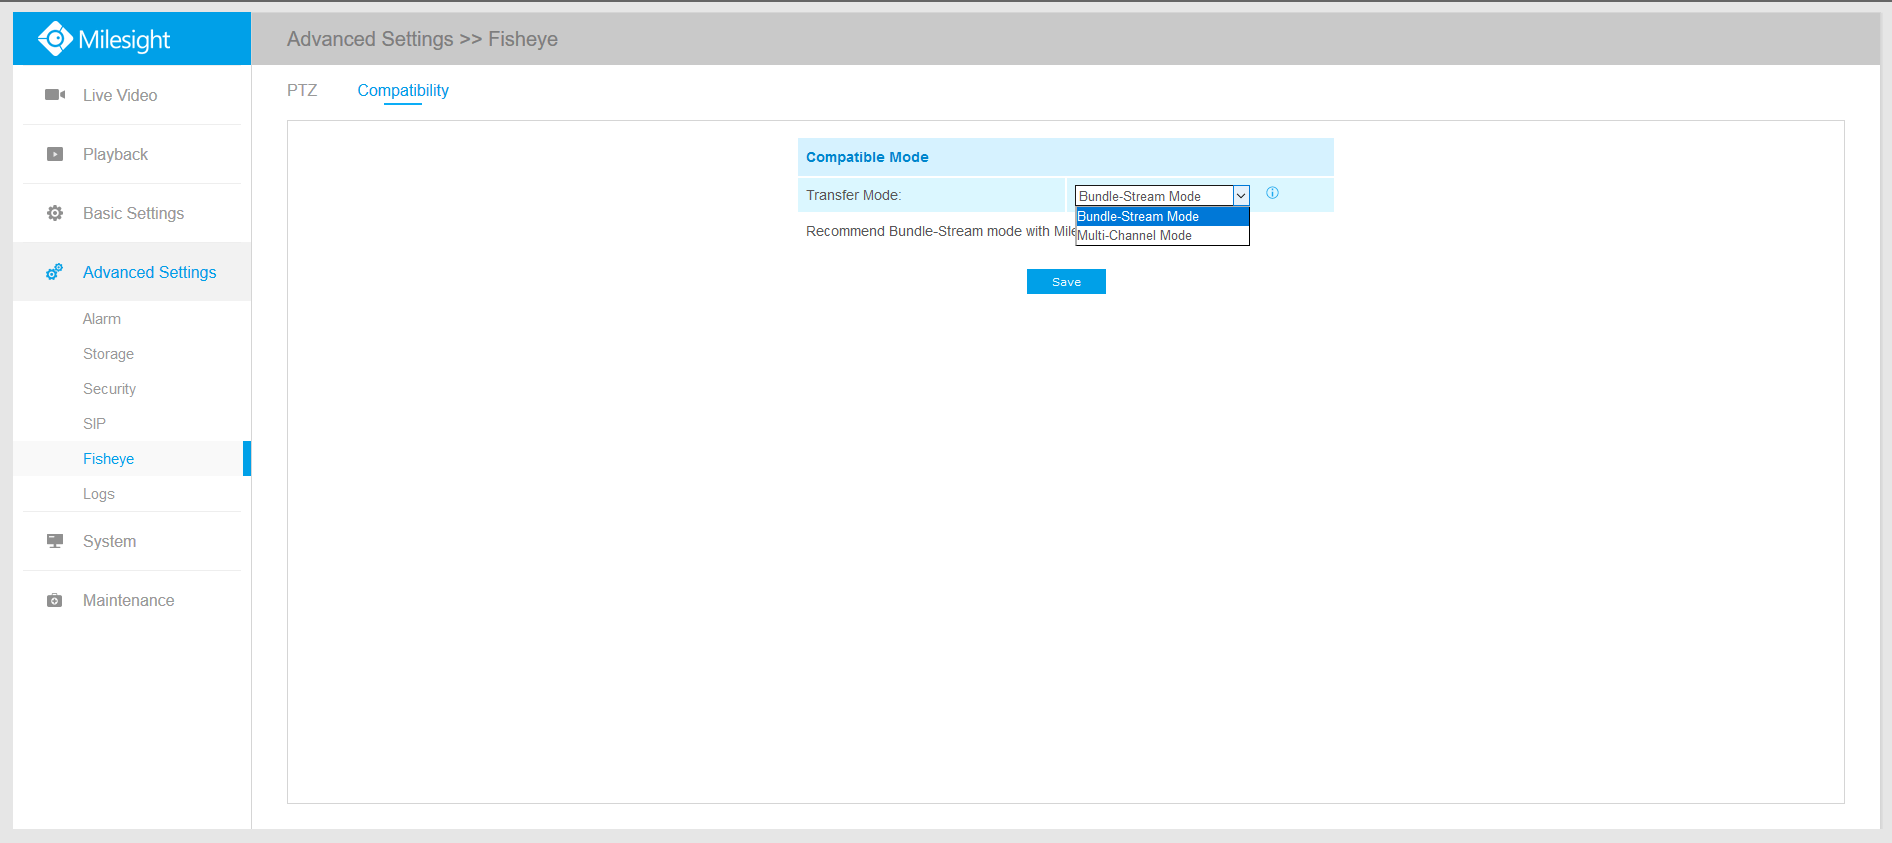
Task: Switch to the Compatibility tab
Action: click(x=403, y=90)
